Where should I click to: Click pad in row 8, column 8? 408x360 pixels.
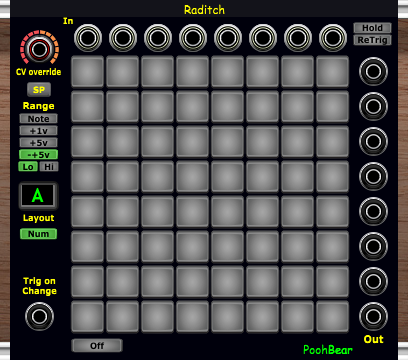pos(332,316)
